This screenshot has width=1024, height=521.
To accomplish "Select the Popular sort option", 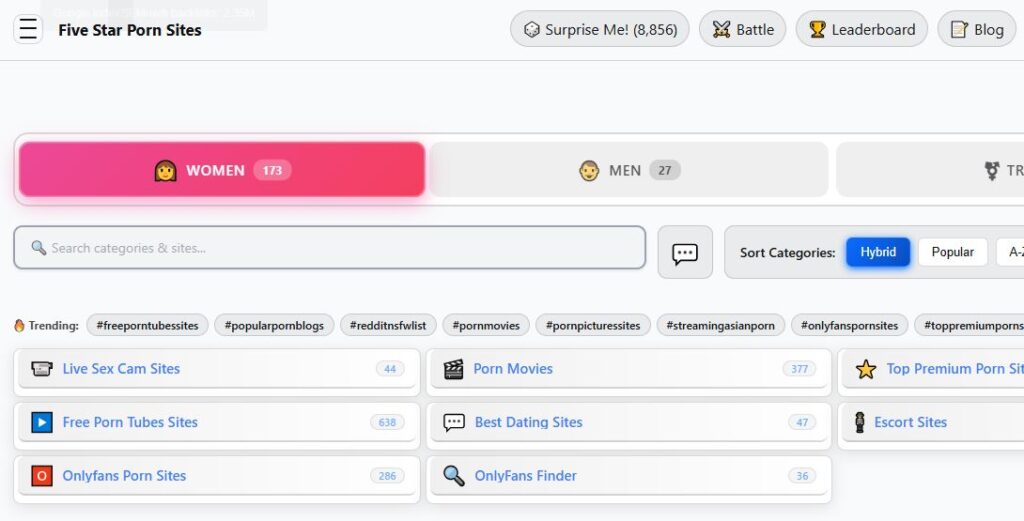I will [x=952, y=252].
